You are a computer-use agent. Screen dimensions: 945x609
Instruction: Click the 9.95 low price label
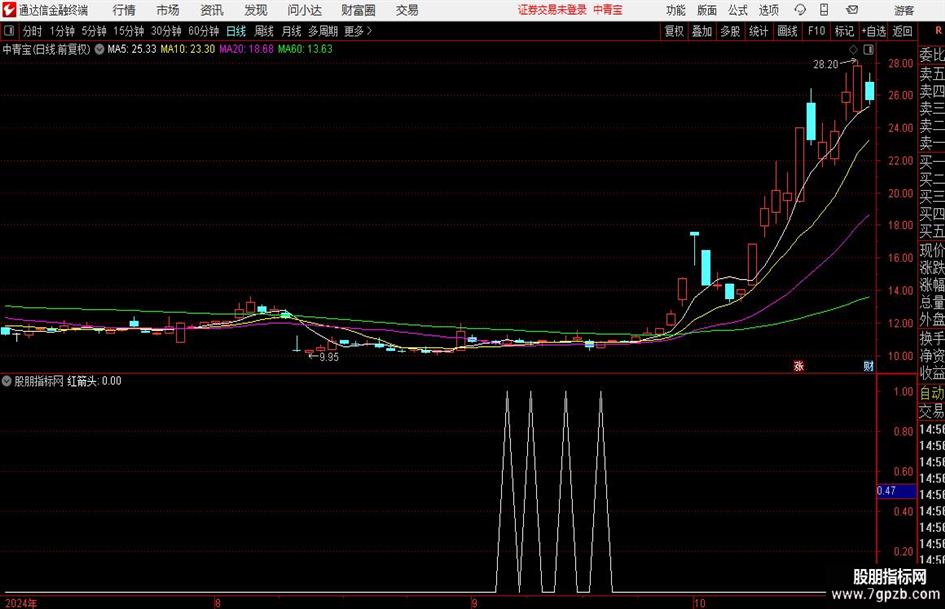pyautogui.click(x=329, y=357)
